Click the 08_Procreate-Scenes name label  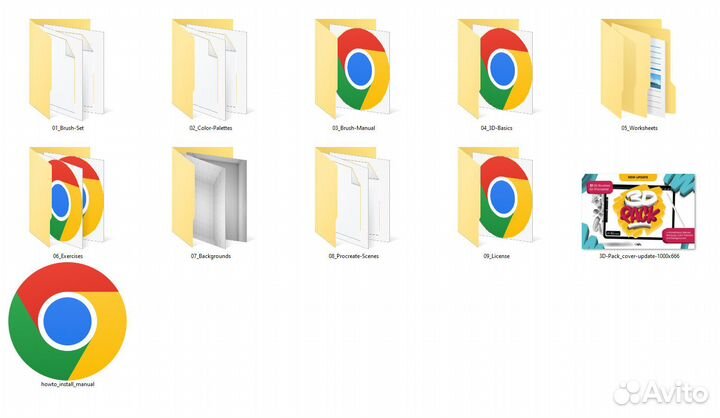(x=354, y=256)
